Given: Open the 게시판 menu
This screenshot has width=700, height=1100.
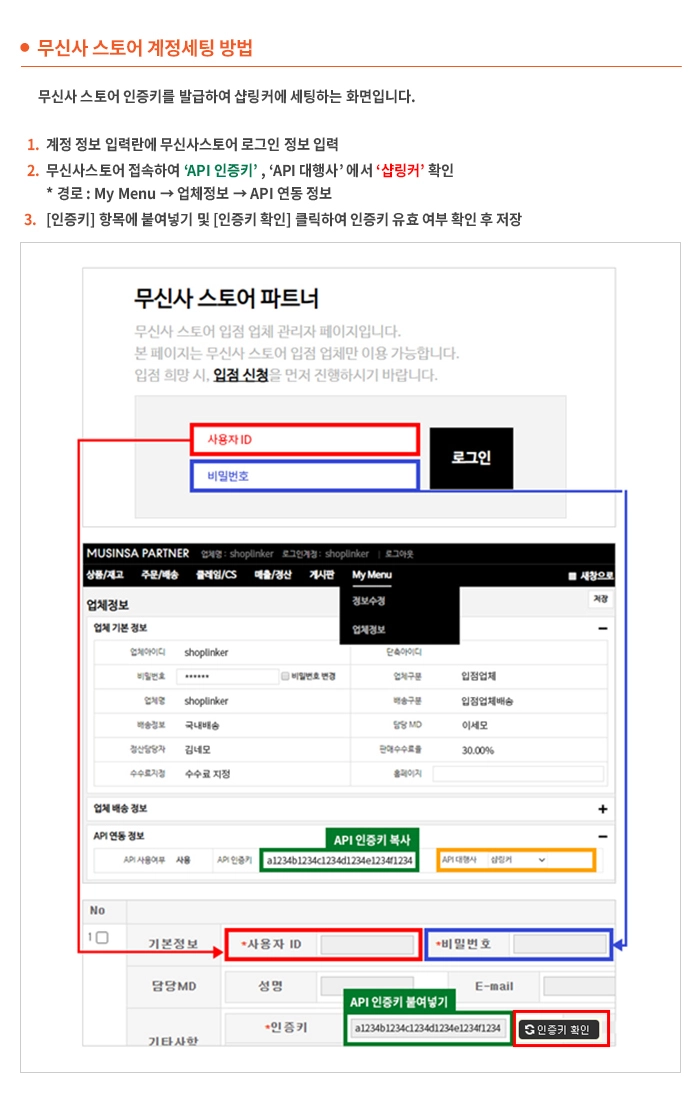Looking at the screenshot, I should 322,575.
